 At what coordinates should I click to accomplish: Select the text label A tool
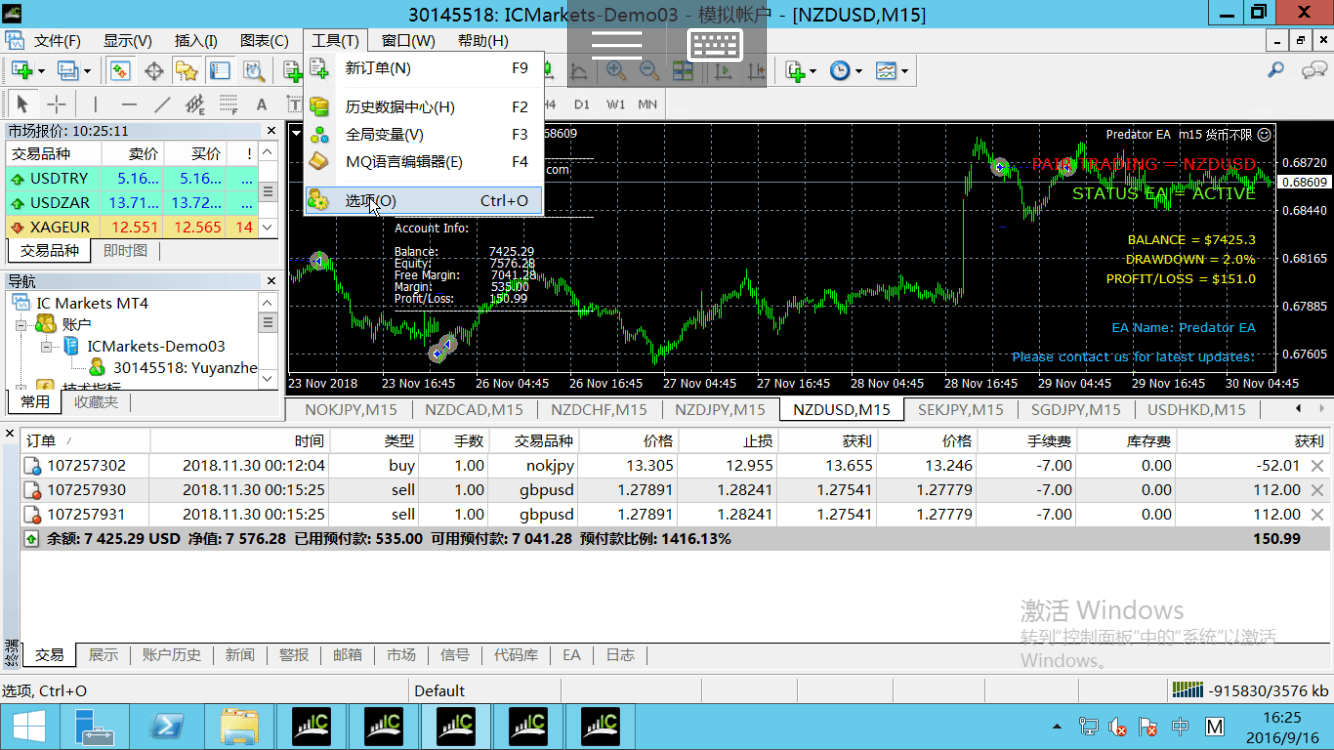pos(262,104)
